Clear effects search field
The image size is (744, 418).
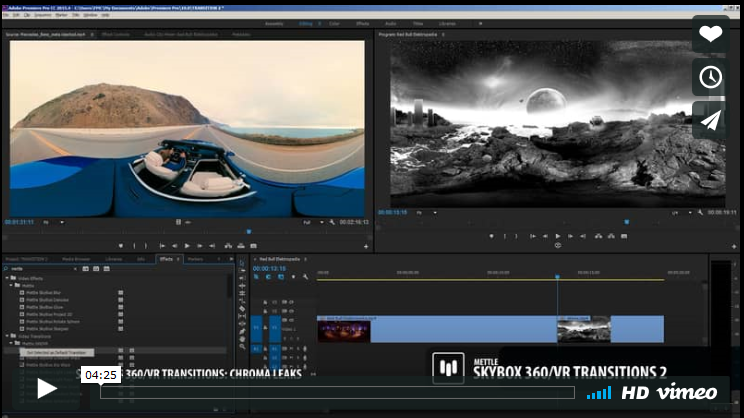[75, 269]
